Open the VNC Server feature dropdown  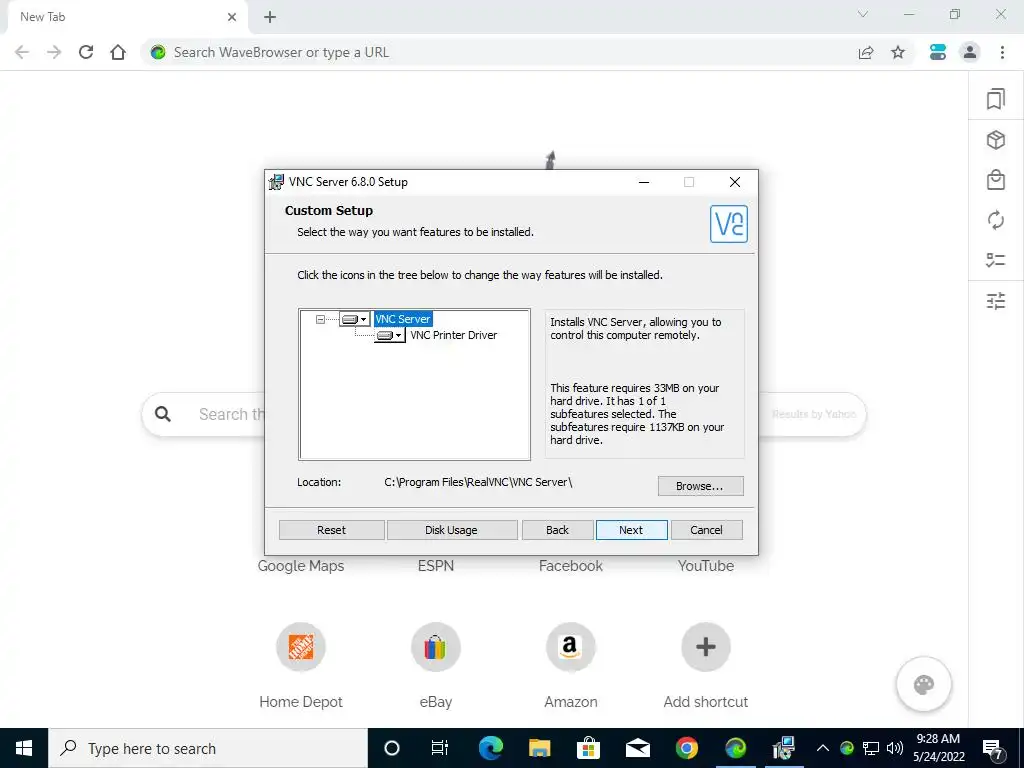[x=355, y=319]
